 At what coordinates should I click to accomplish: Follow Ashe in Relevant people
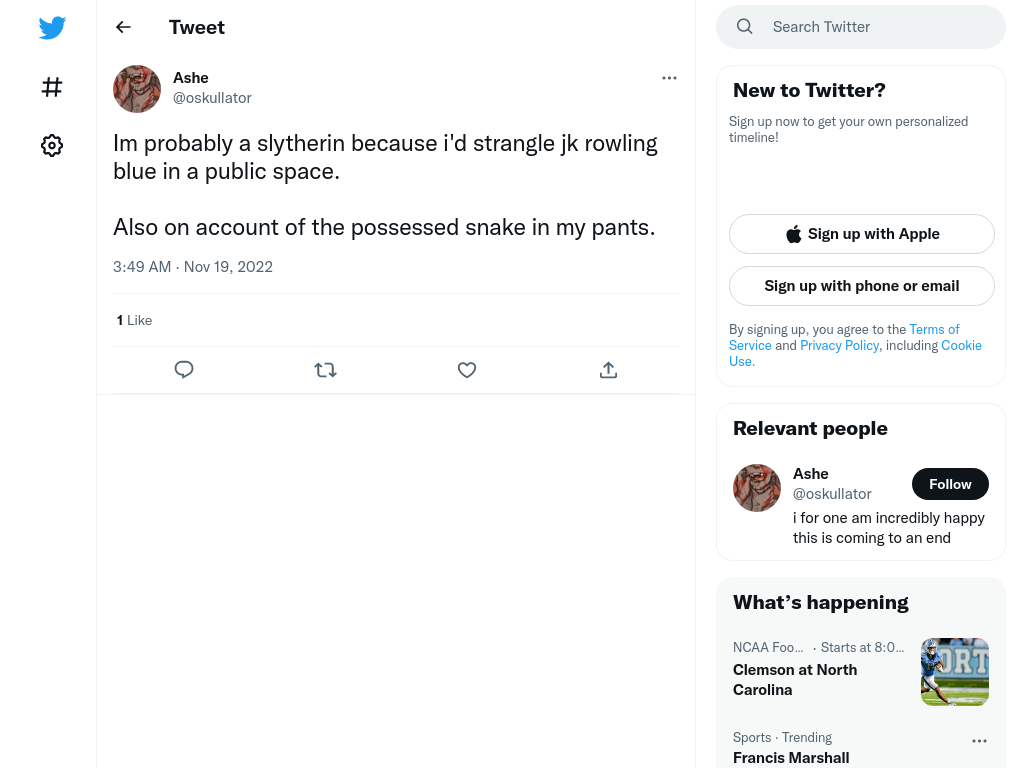pyautogui.click(x=950, y=484)
